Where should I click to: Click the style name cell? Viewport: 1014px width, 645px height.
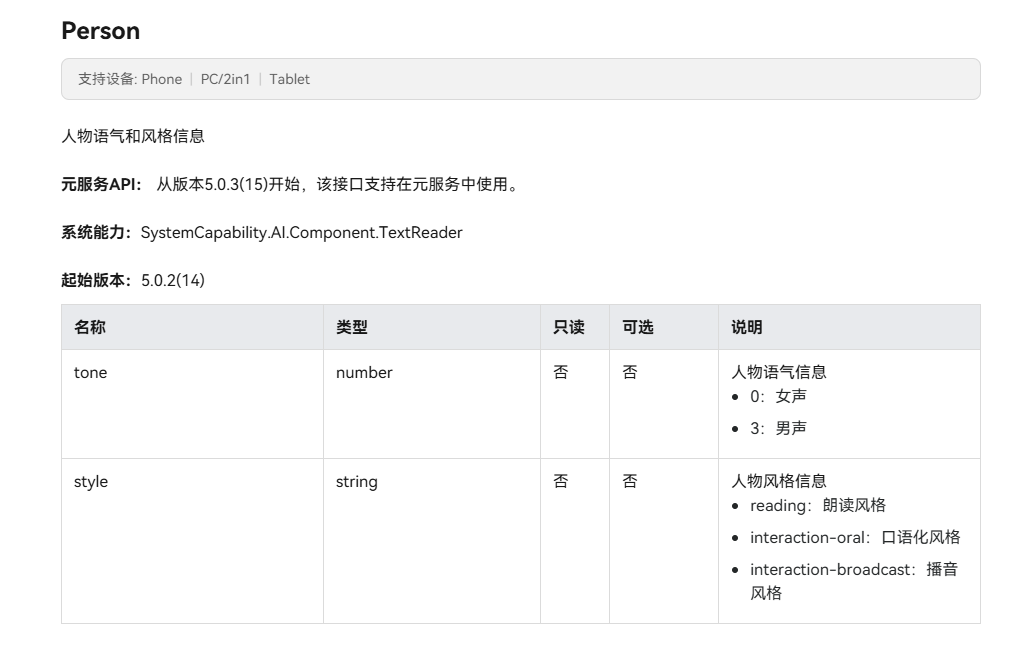pyautogui.click(x=91, y=482)
